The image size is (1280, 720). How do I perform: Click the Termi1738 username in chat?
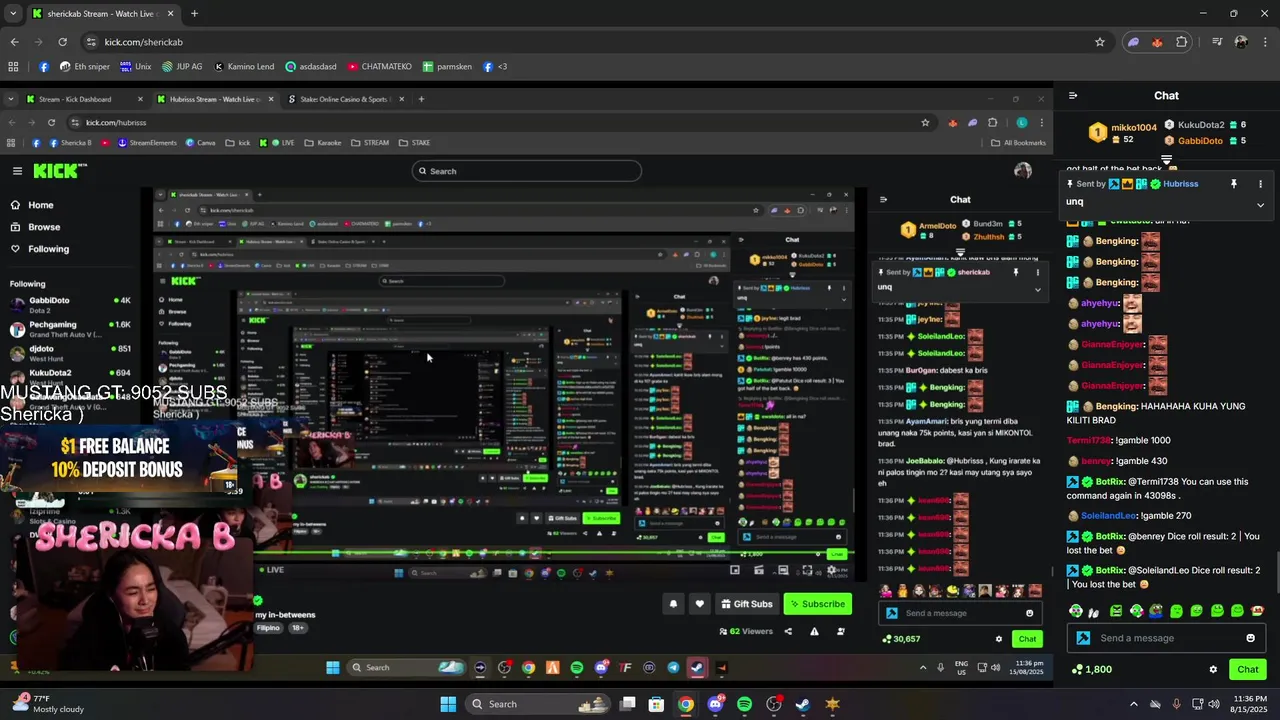coord(1089,440)
